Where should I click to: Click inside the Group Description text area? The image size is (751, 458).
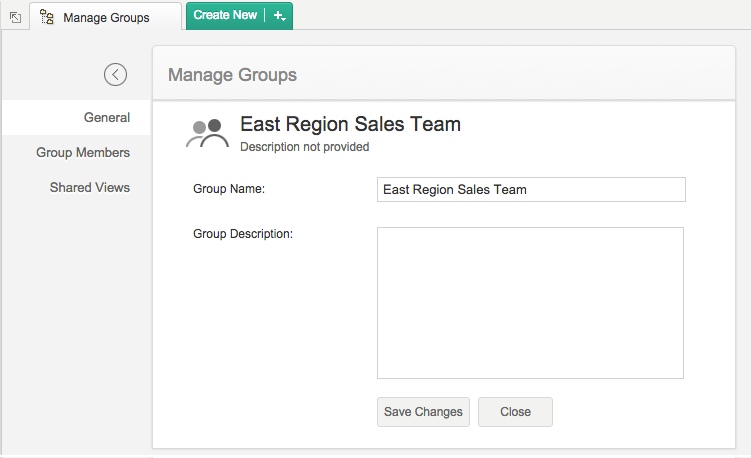(x=530, y=302)
